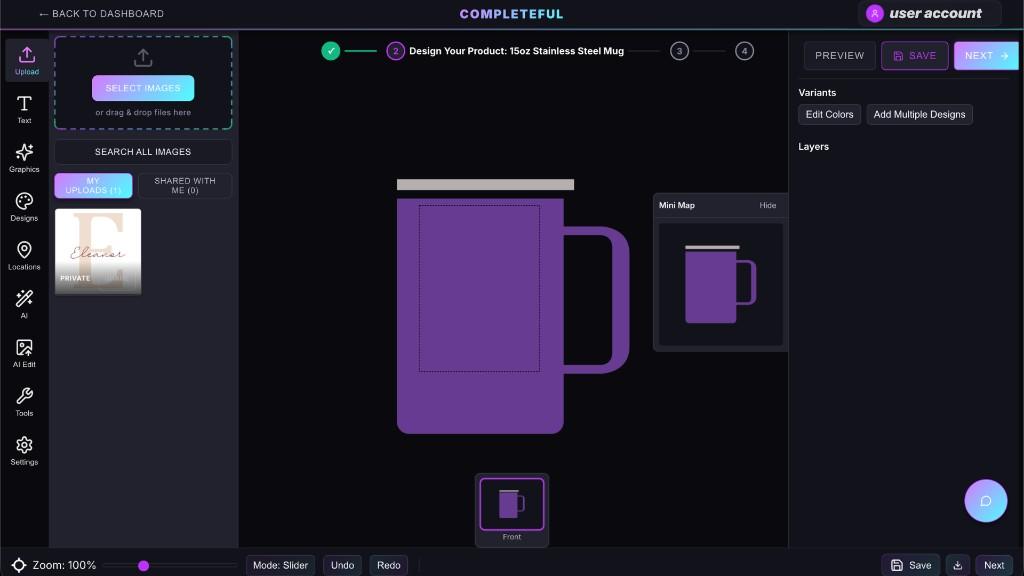Screen dimensions: 1024x576
Task: Select the AI Edit sidebar icon
Action: pos(24,352)
